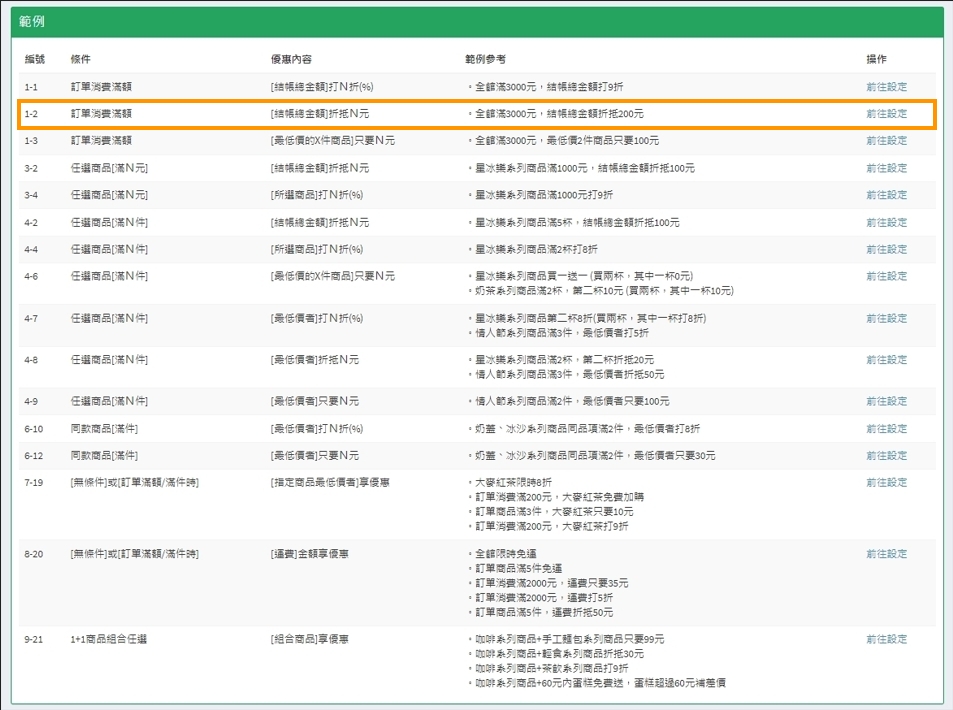Image resolution: width=953 pixels, height=710 pixels.
Task: Click 前往設定 link for rule 1-1
Action: (886, 87)
